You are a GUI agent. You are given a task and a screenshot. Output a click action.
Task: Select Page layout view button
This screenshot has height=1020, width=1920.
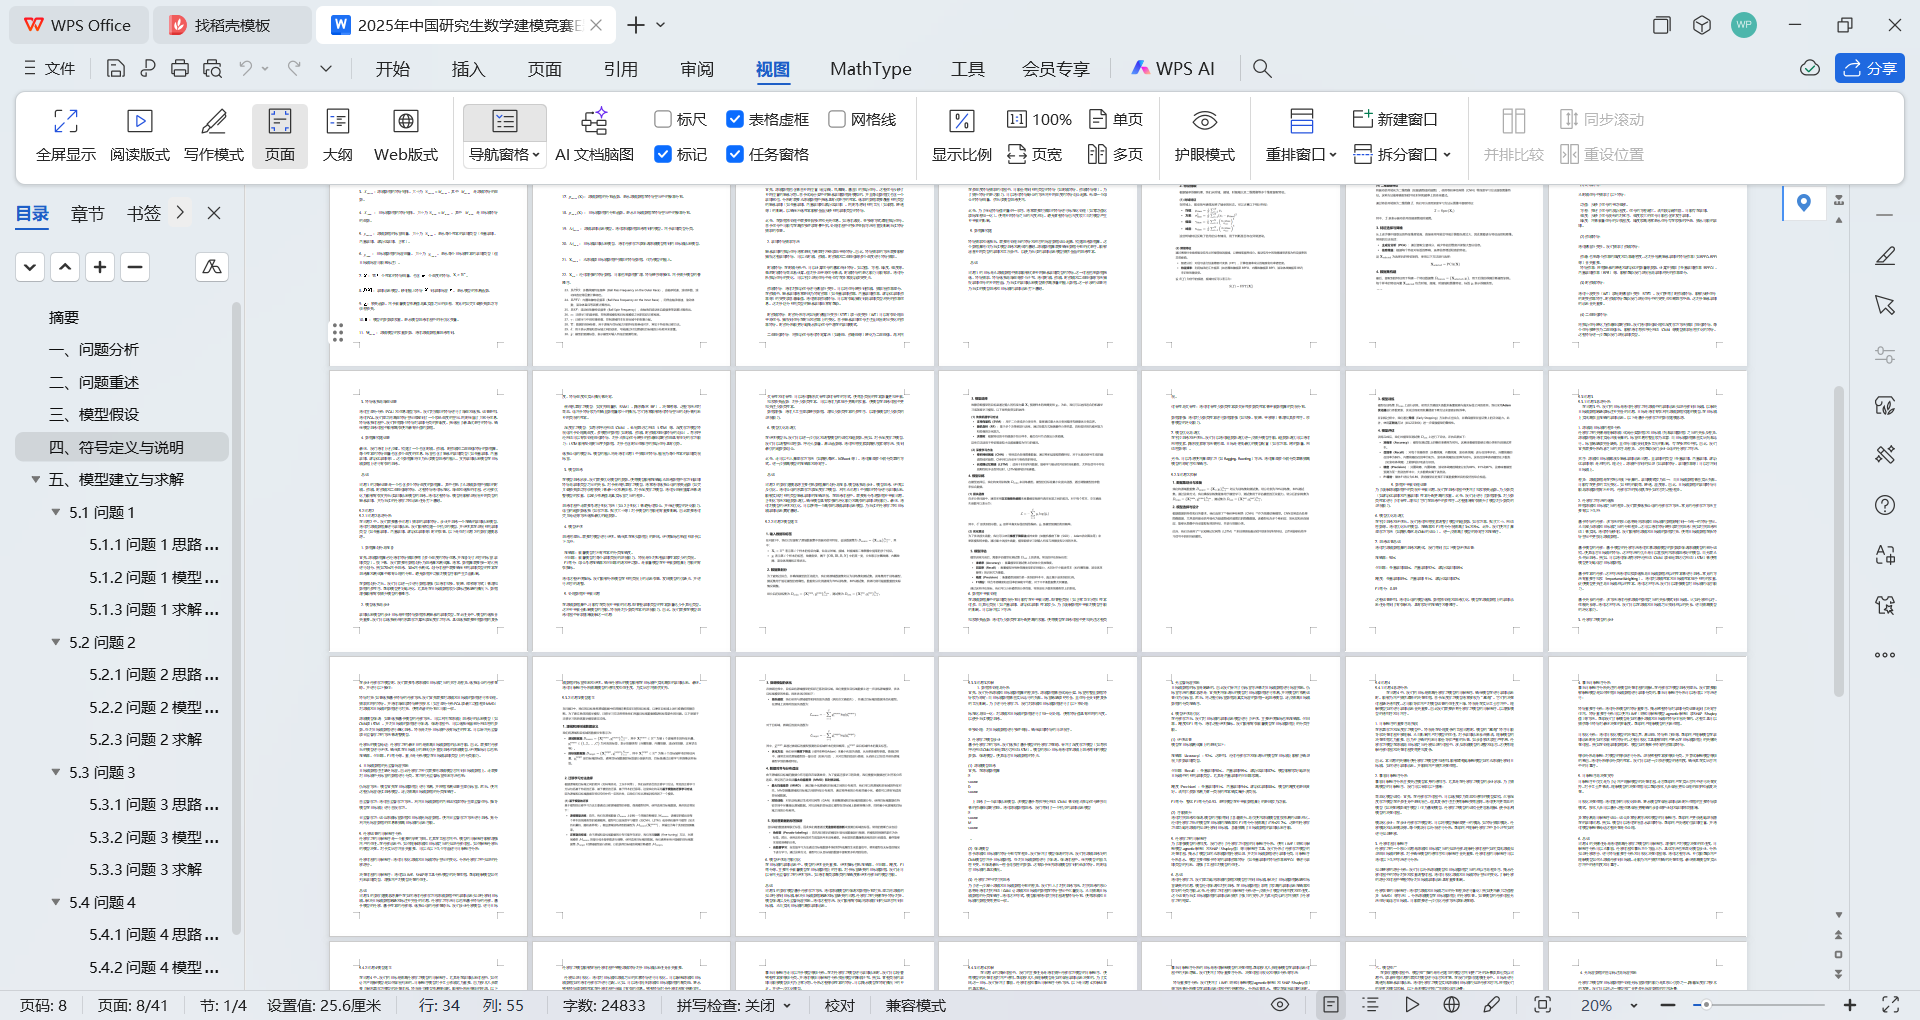[280, 136]
